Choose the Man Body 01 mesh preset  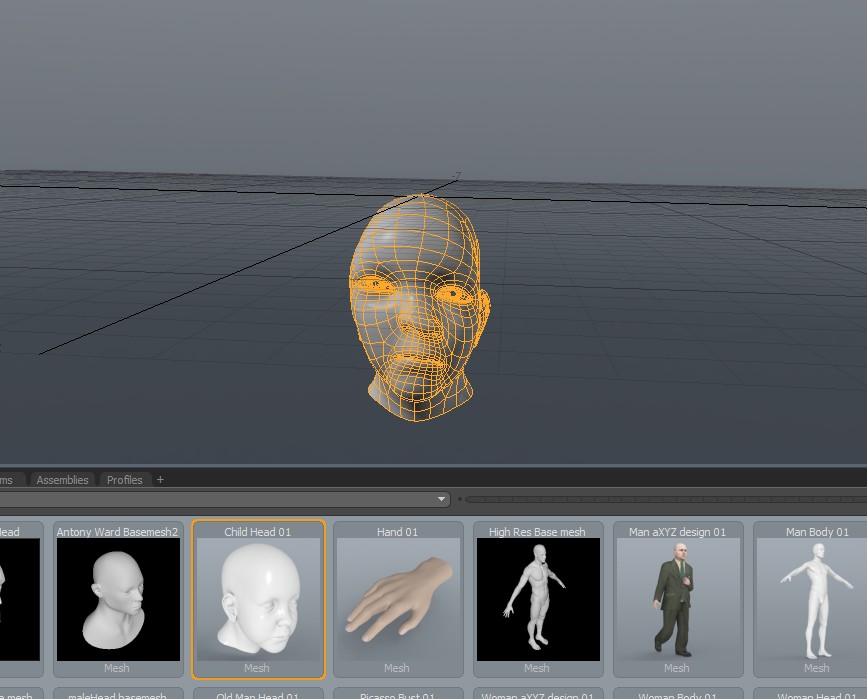coord(811,599)
